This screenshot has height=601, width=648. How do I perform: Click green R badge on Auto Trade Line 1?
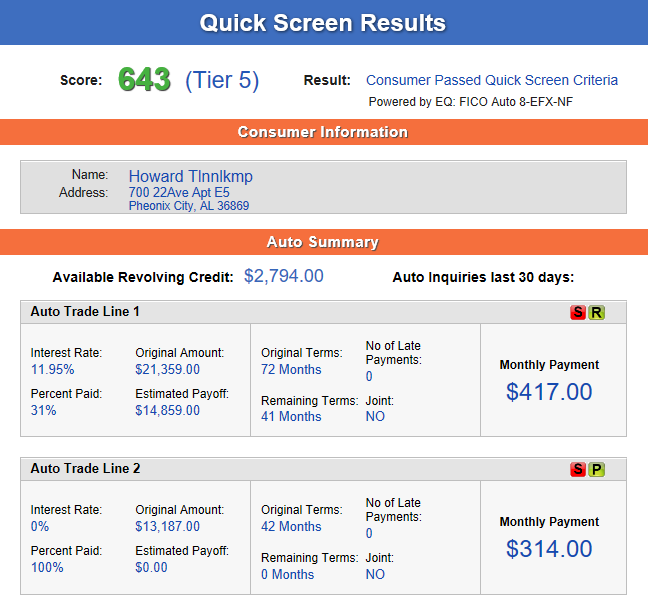pyautogui.click(x=597, y=313)
